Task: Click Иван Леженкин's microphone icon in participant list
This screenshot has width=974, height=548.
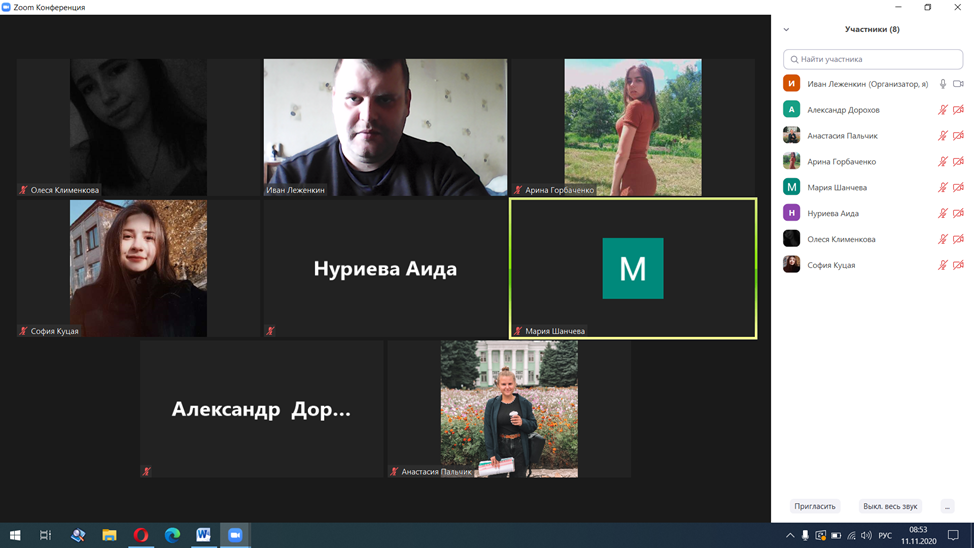Action: point(942,84)
